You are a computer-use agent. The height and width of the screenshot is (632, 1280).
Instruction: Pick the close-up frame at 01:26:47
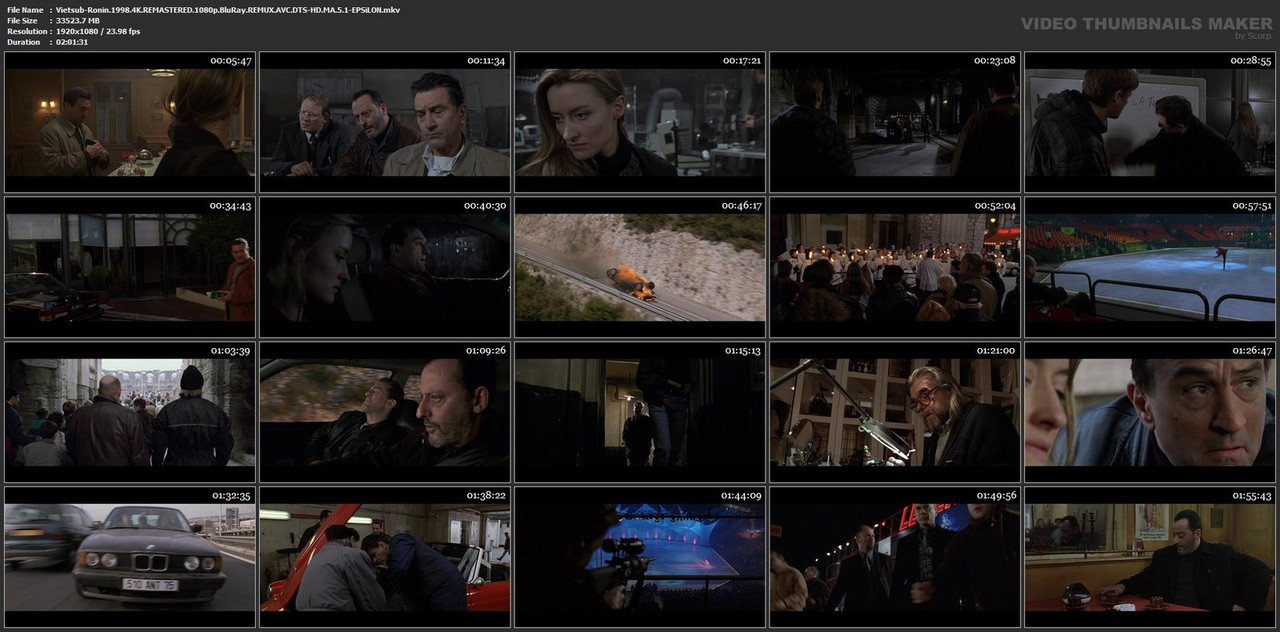tap(1150, 412)
